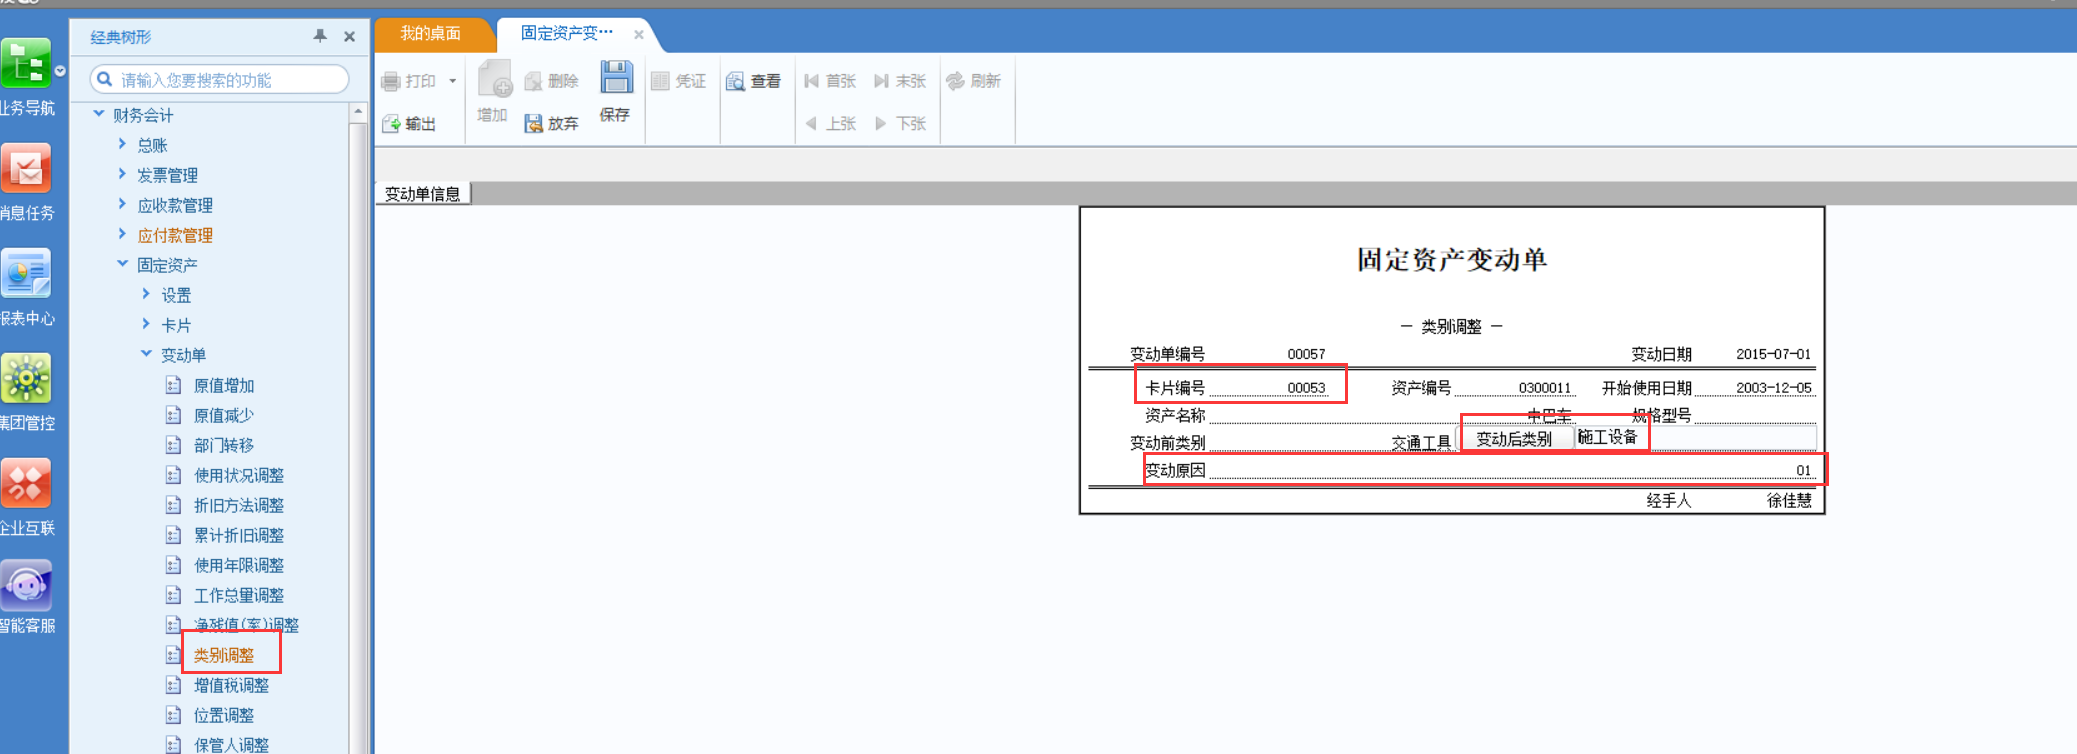2077x754 pixels.
Task: Open 类别调整 in the tree
Action: [224, 655]
